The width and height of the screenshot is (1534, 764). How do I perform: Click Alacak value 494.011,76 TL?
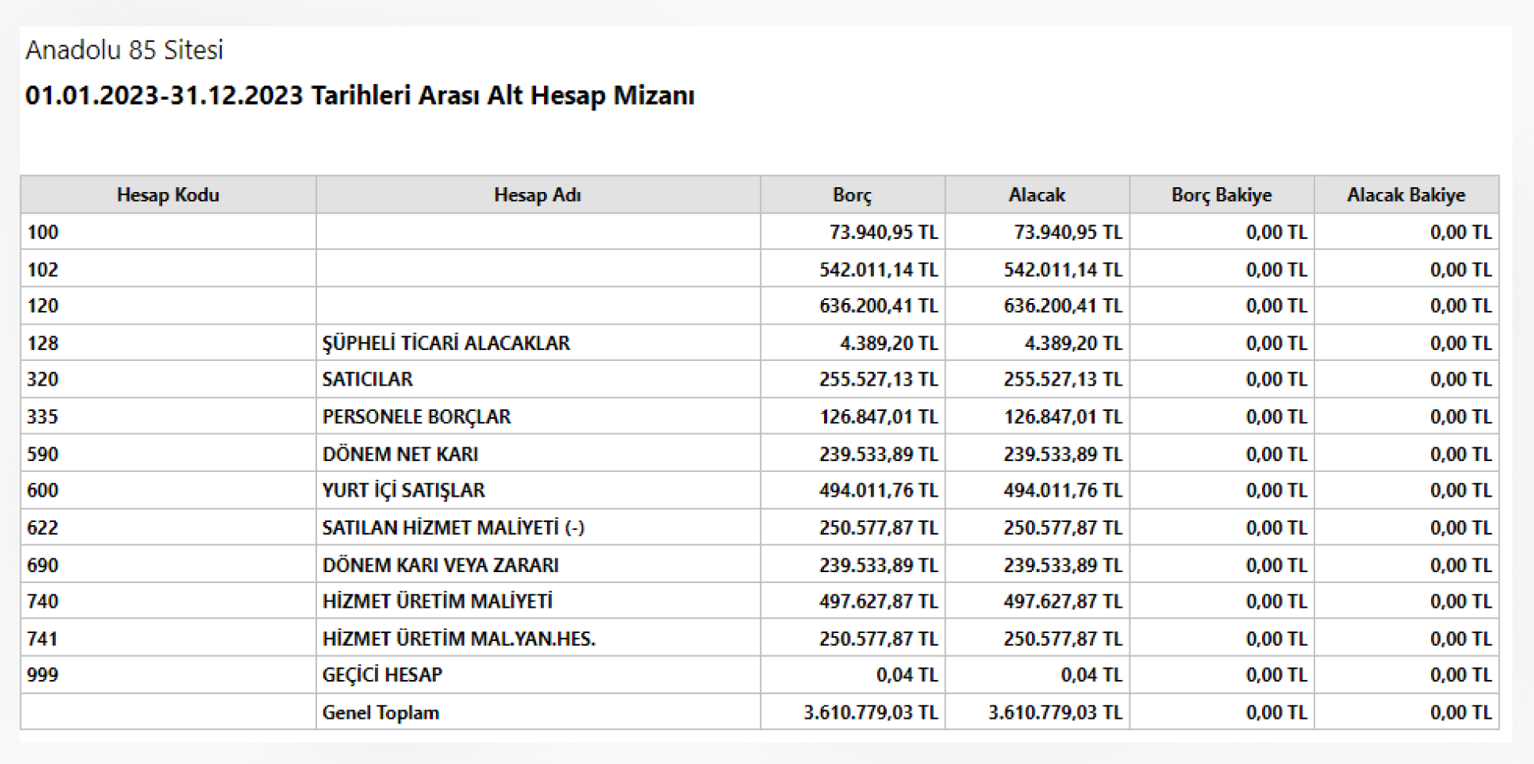[1063, 491]
